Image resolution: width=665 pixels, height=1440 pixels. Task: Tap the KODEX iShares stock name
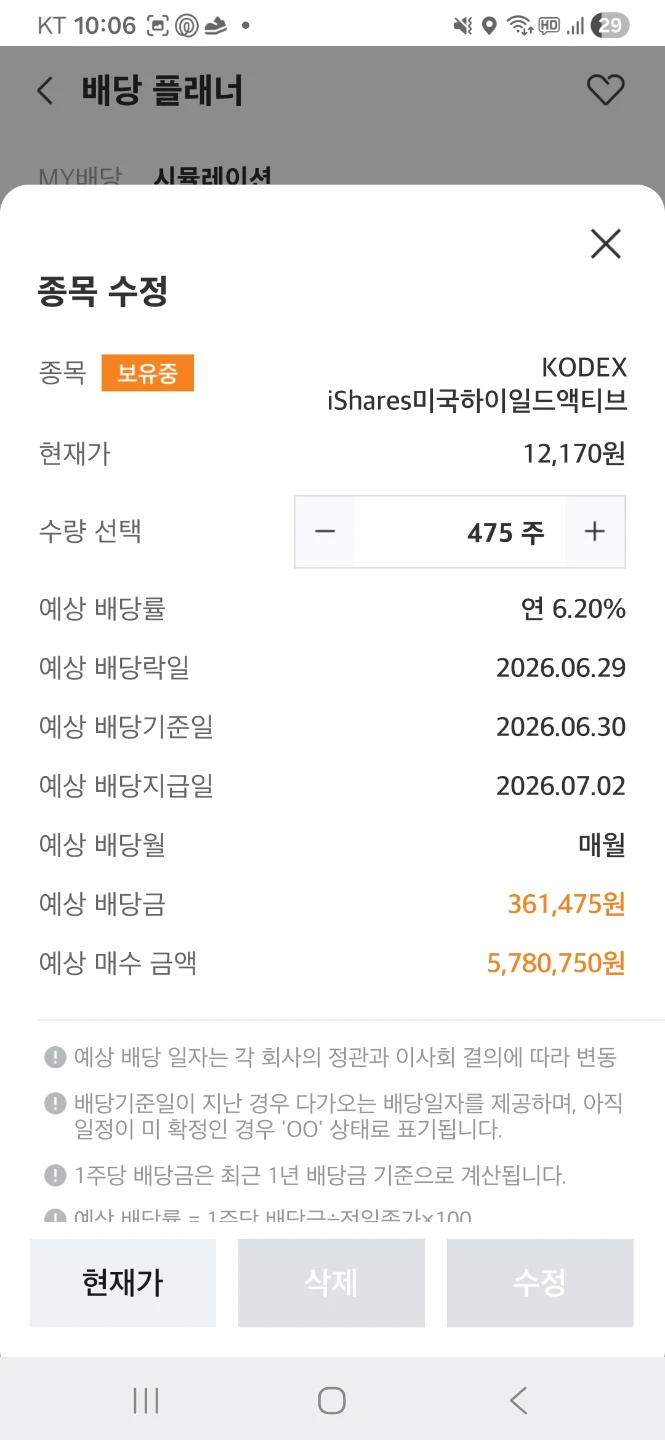tap(477, 384)
